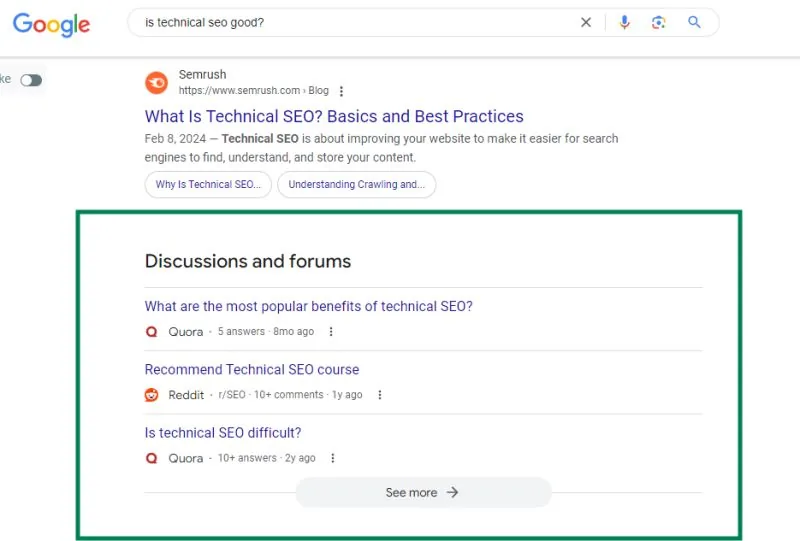Screen dimensions: 800x541
Task: Flip the toggle switch at the left edge
Action: point(31,80)
